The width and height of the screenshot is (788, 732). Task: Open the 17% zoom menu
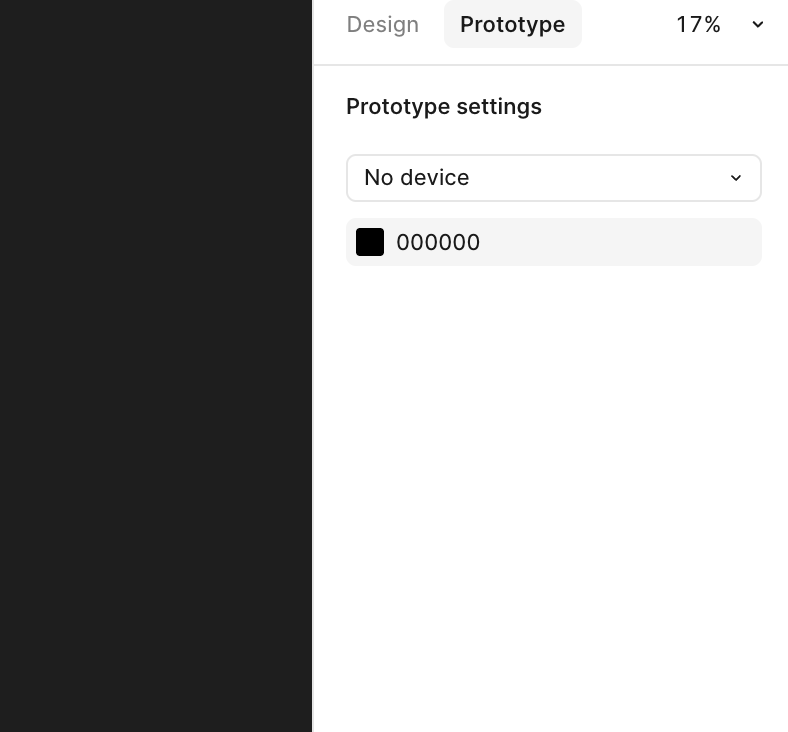pyautogui.click(x=720, y=24)
